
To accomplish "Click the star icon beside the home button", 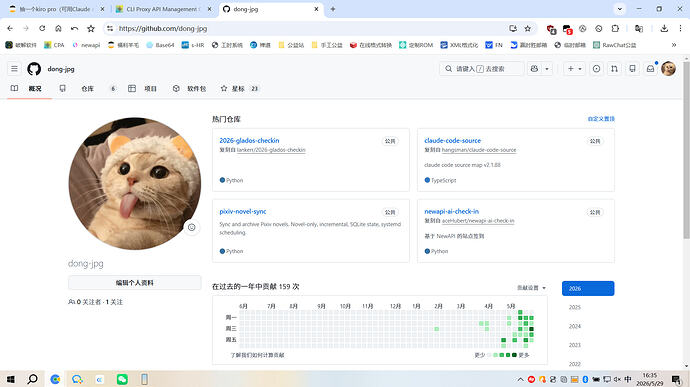I will pyautogui.click(x=91, y=28).
